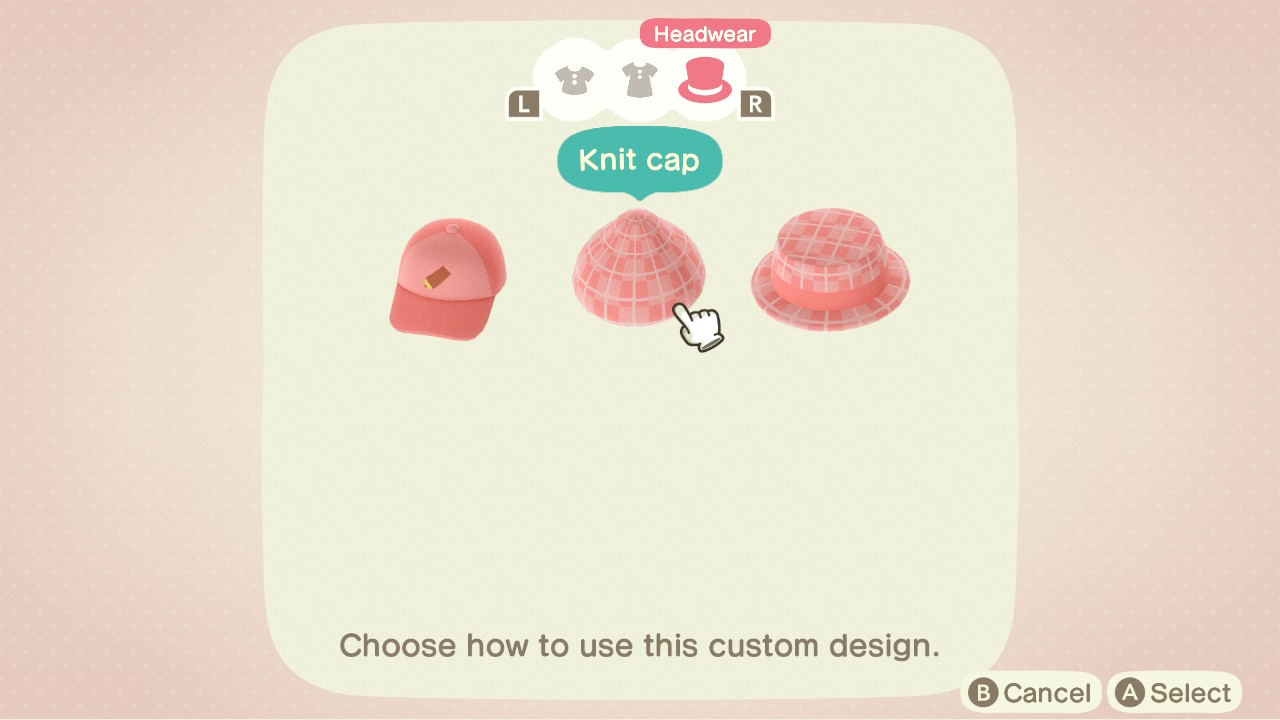Click the red brim of the baseball cap
Viewport: 1280px width, 720px height.
(x=438, y=311)
